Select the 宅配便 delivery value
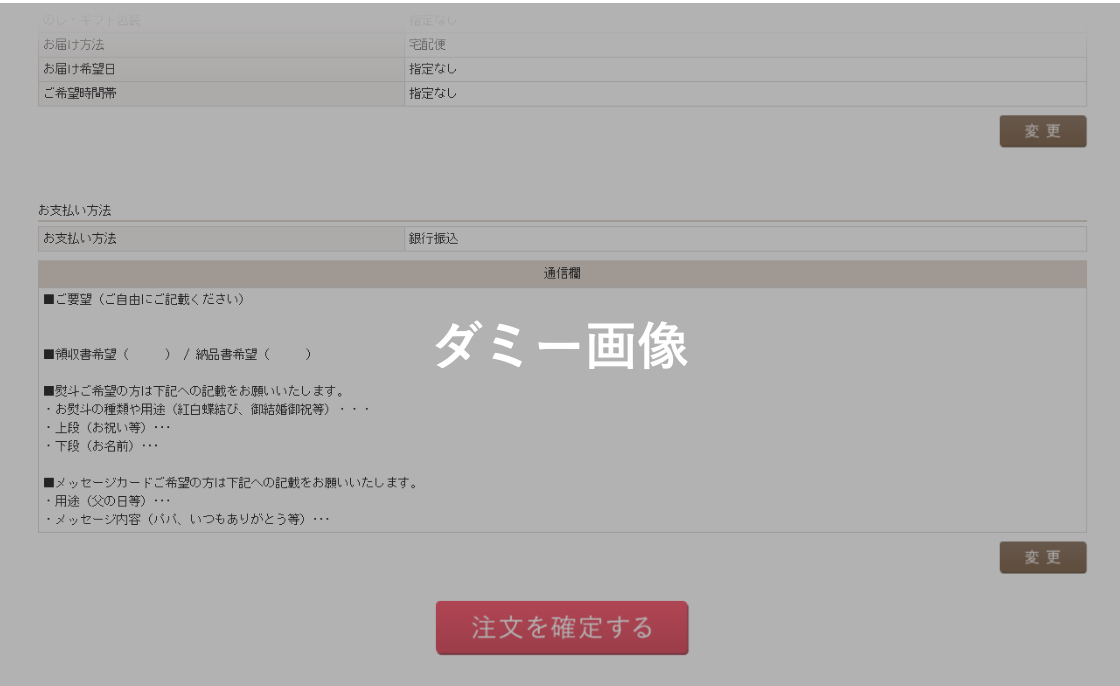The height and width of the screenshot is (686, 1120). pyautogui.click(x=426, y=45)
